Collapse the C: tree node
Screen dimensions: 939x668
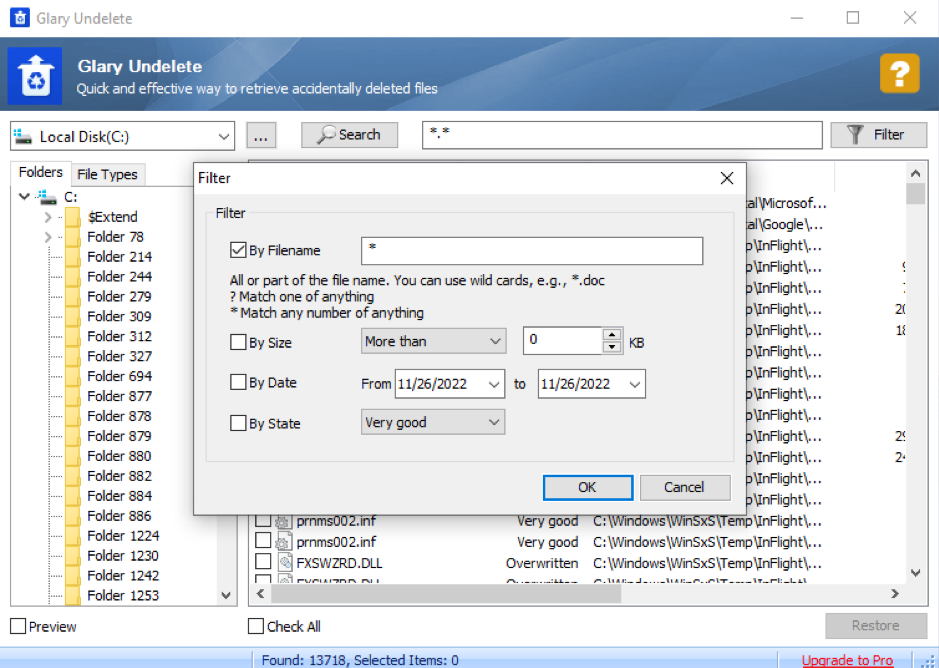(25, 197)
